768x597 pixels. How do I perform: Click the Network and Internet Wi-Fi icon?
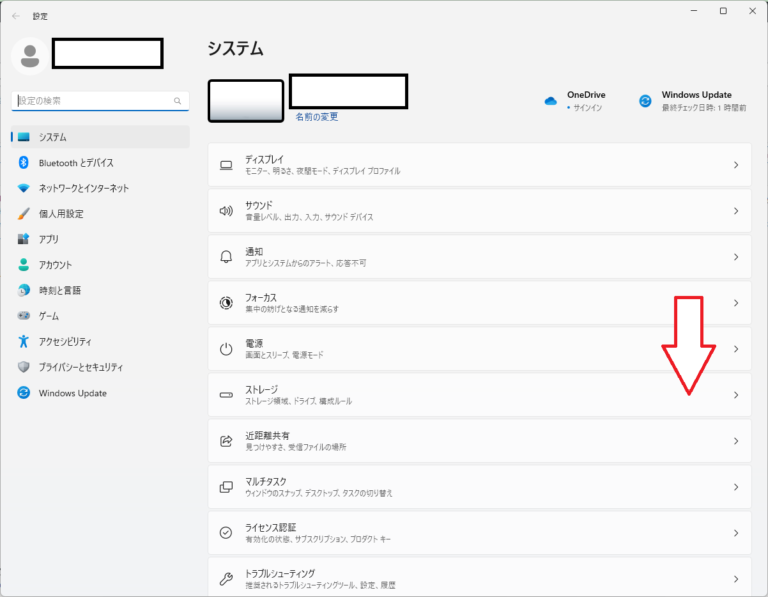23,188
